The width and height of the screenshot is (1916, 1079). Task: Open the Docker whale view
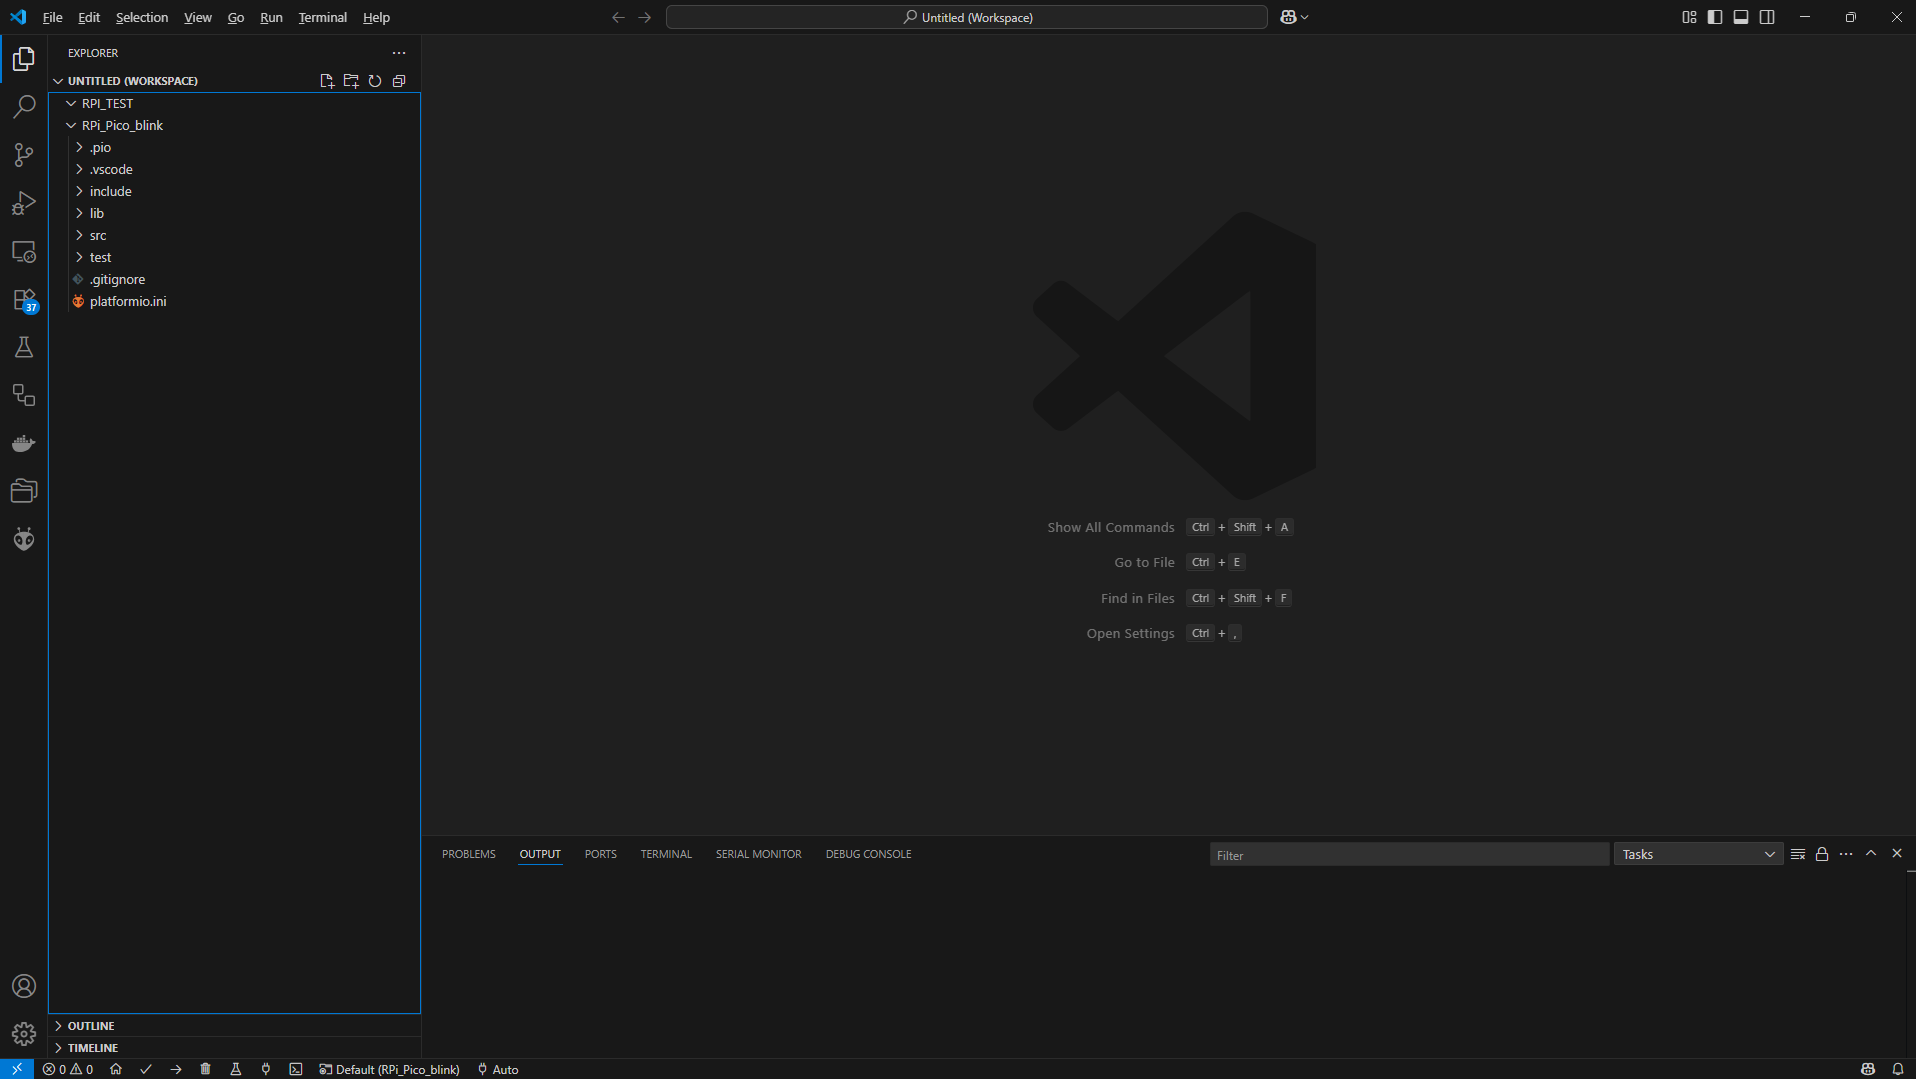(x=24, y=443)
